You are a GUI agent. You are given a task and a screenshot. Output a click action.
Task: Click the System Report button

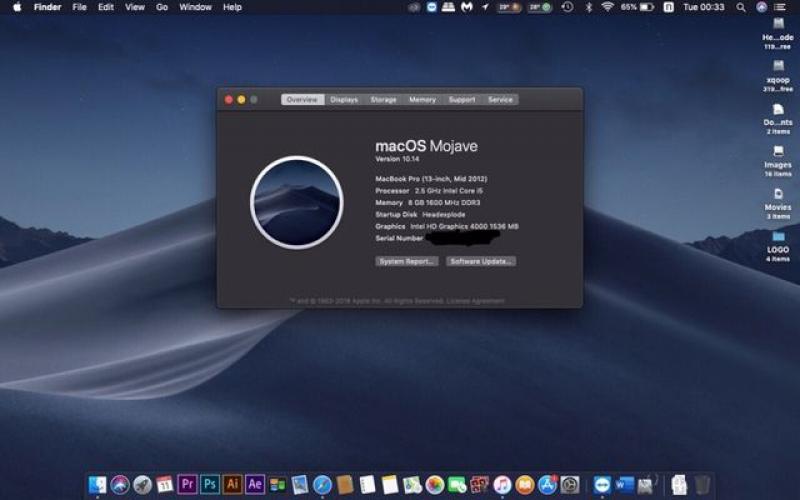[x=407, y=261]
